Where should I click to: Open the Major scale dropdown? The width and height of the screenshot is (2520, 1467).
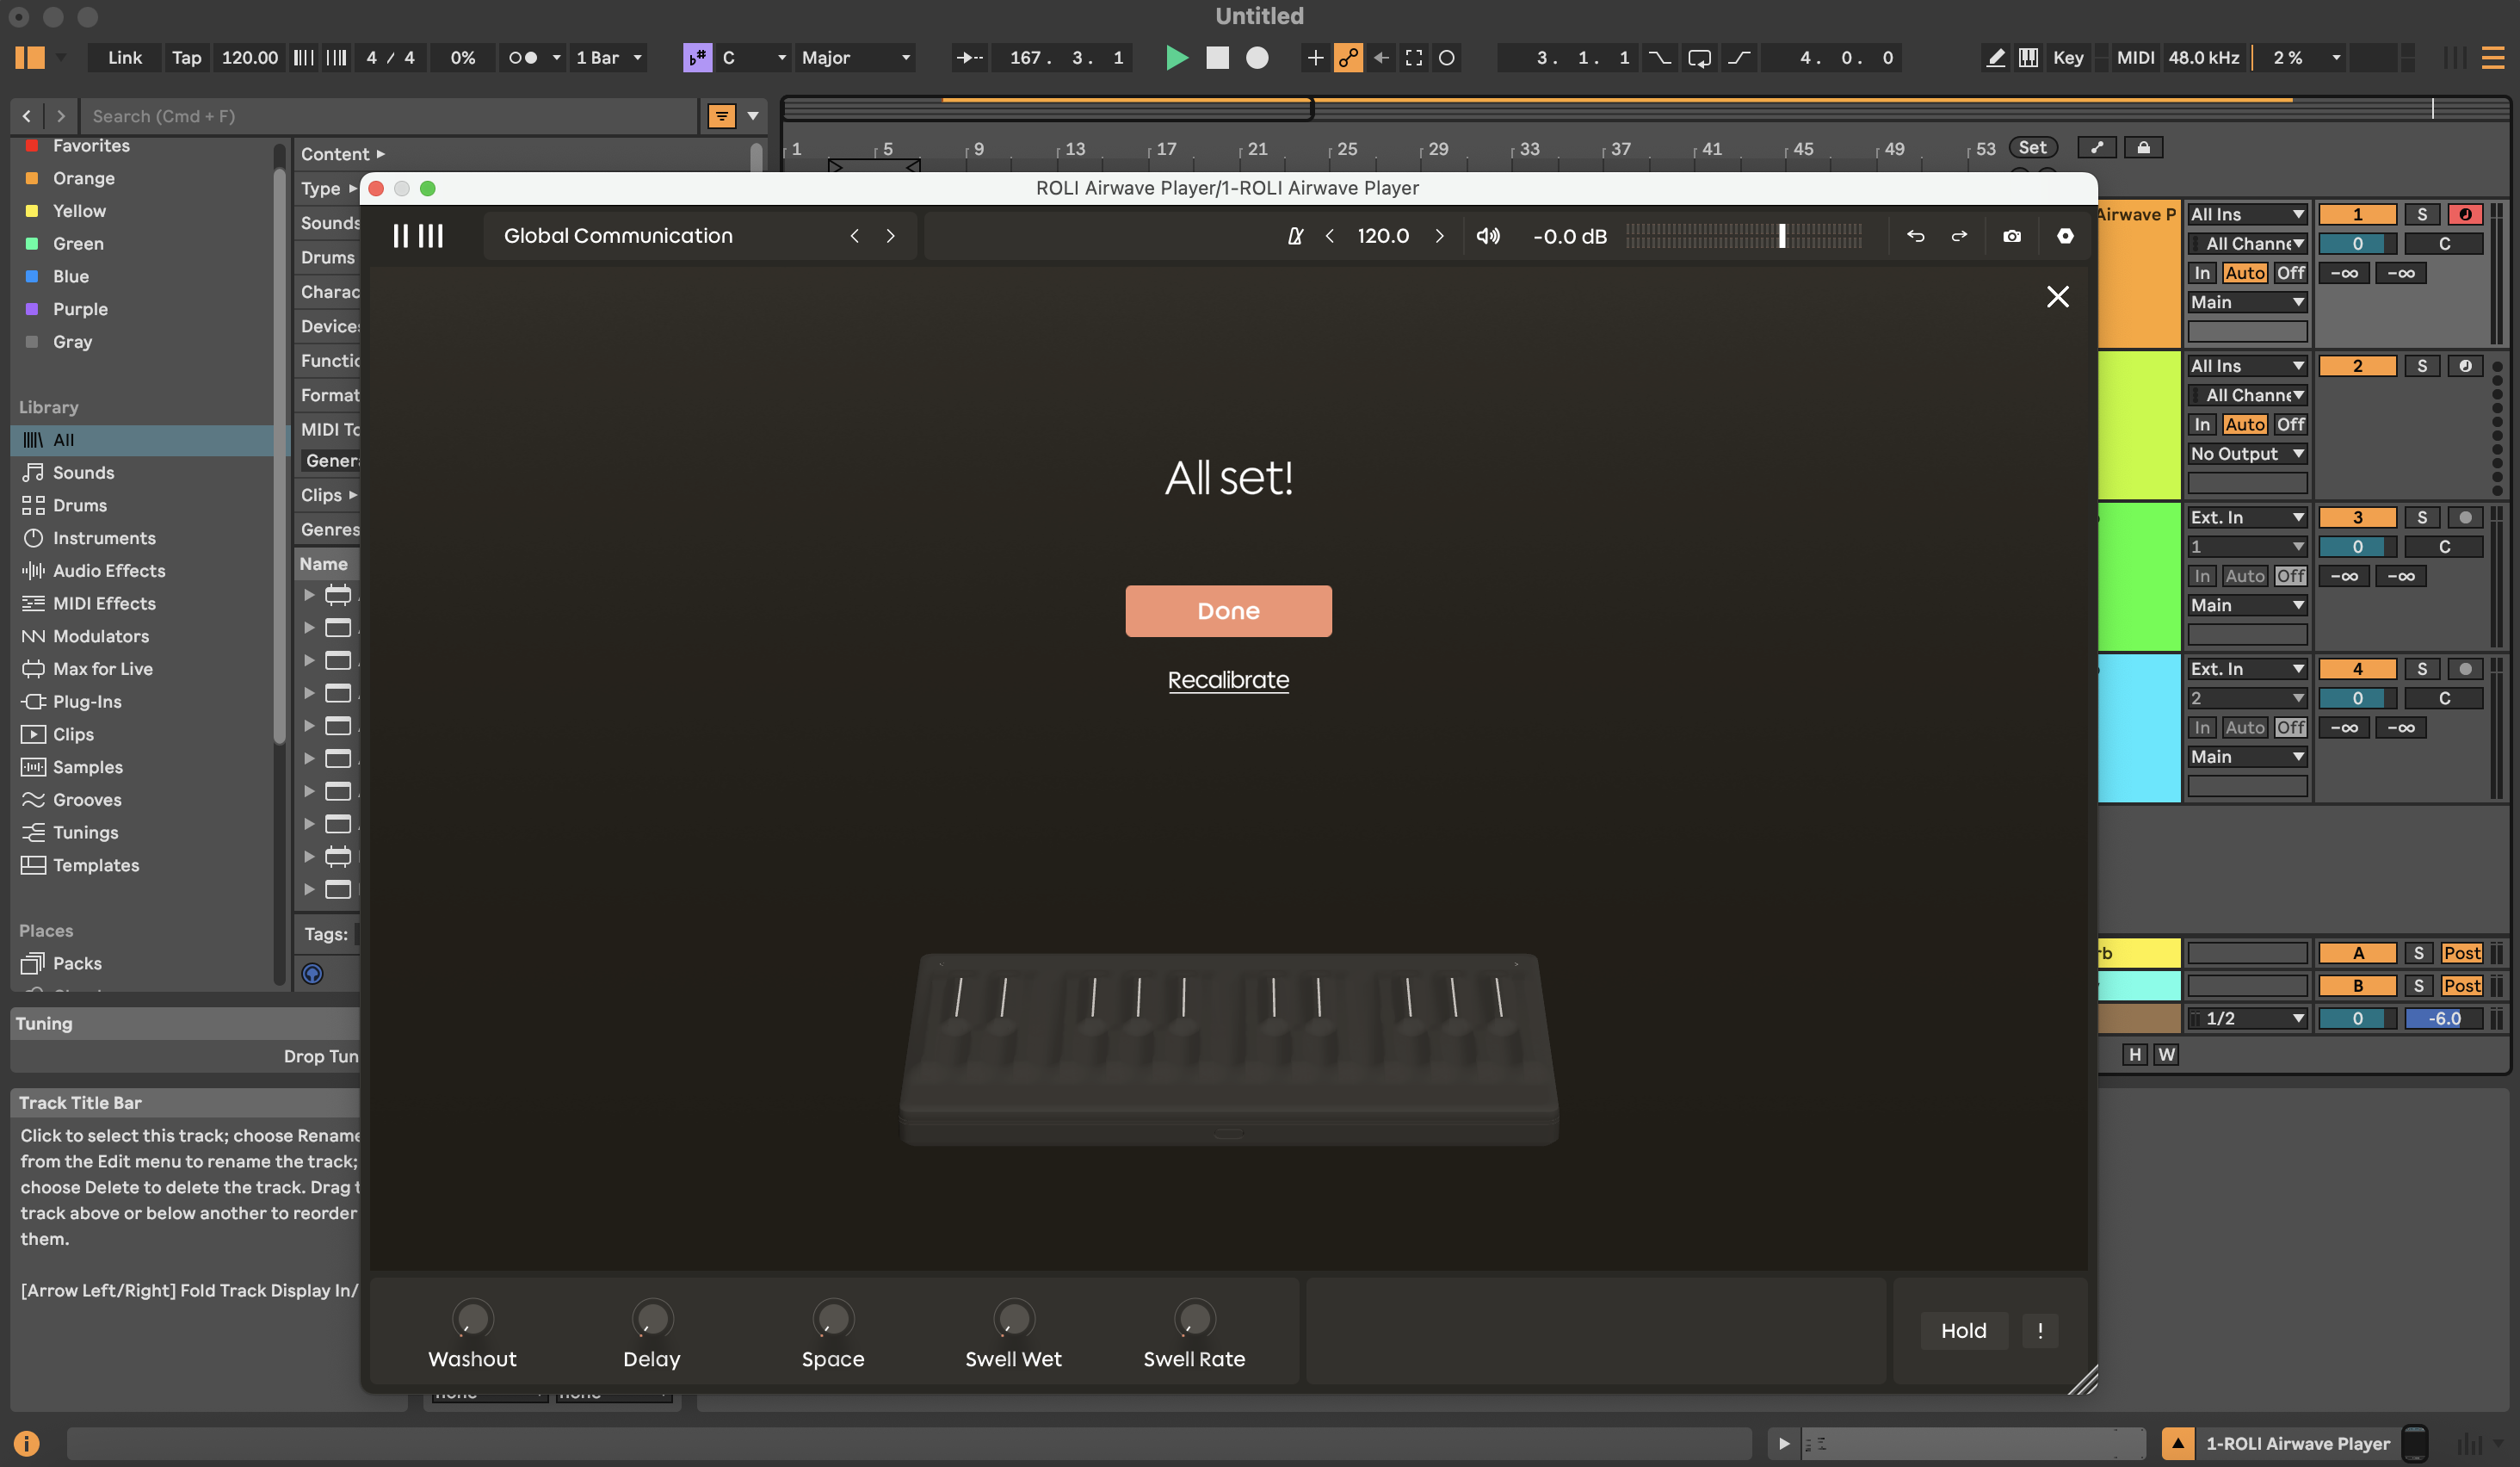coord(856,58)
